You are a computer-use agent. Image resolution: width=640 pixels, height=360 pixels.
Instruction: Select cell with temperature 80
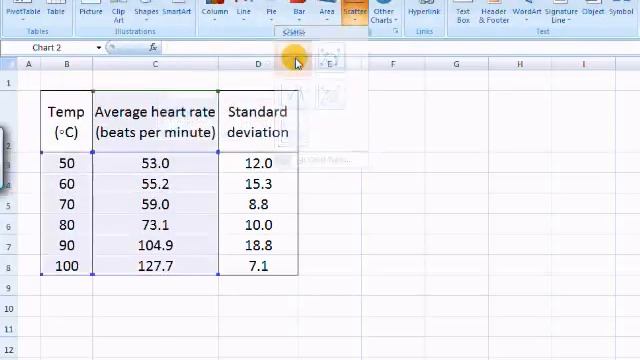67,225
